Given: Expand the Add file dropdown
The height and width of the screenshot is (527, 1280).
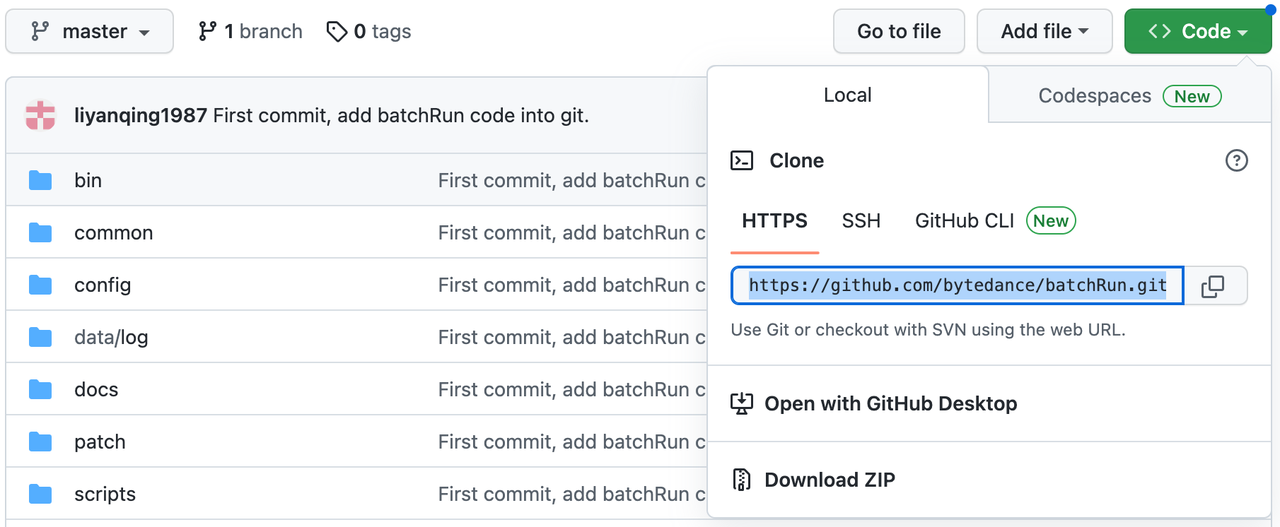Looking at the screenshot, I should 1044,31.
